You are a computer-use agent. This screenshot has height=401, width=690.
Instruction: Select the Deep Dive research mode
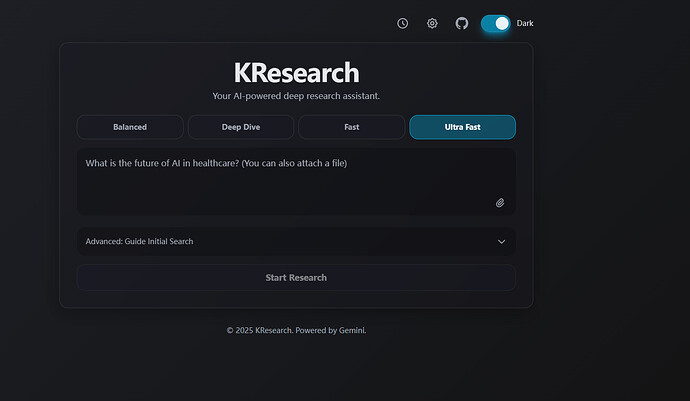point(241,127)
